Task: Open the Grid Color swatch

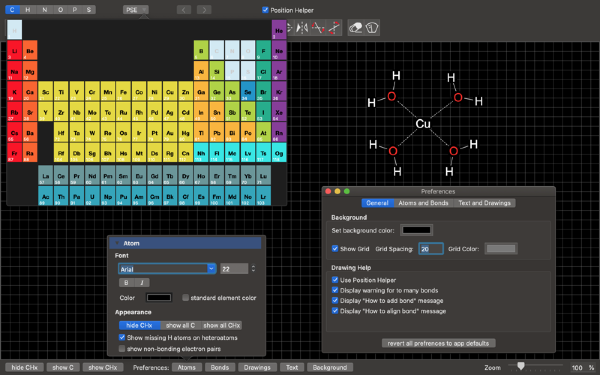Action: [501, 248]
